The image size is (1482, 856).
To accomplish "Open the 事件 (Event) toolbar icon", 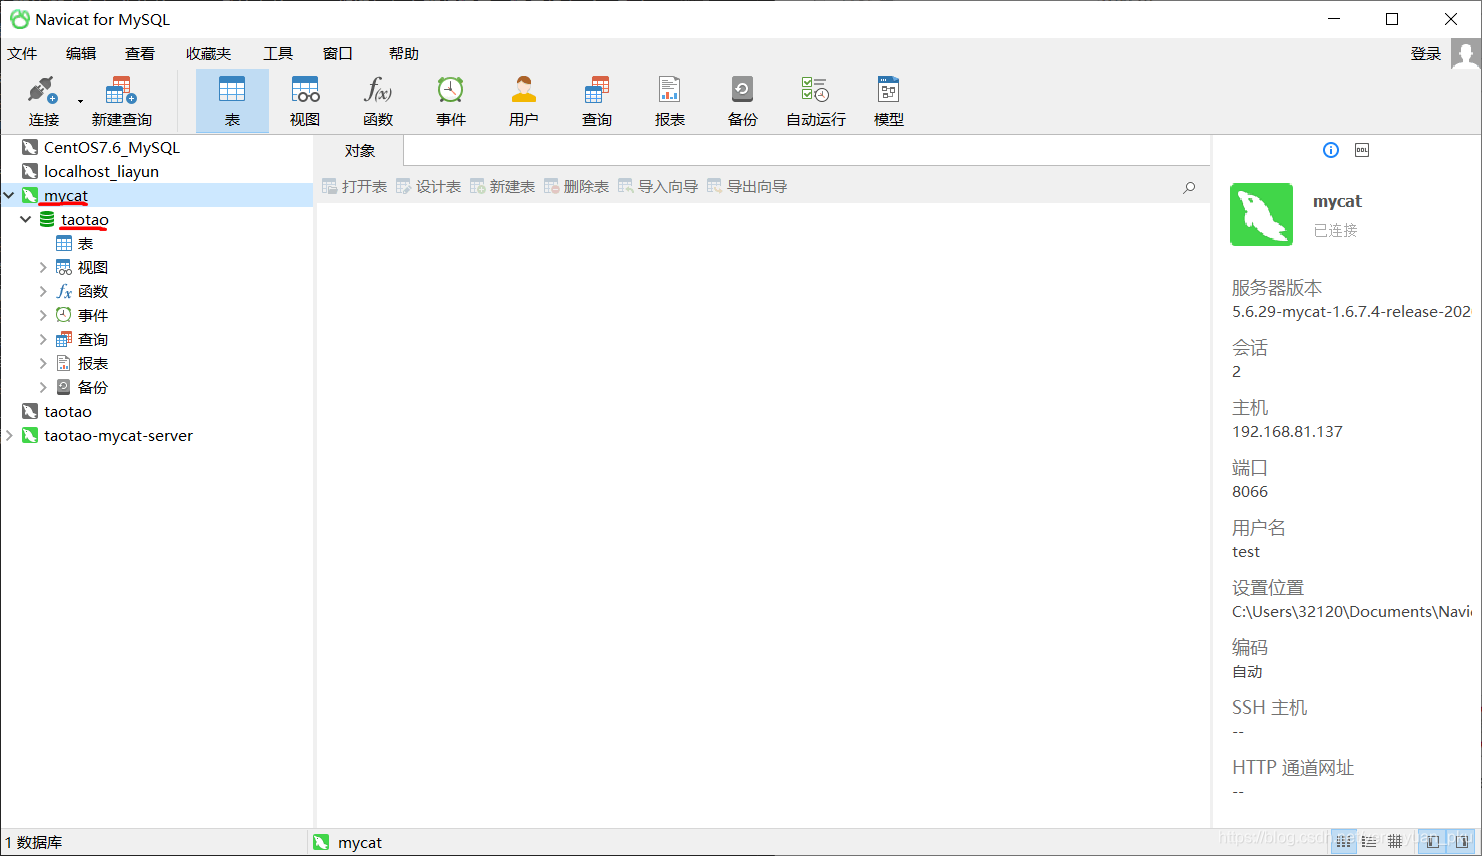I will (451, 101).
